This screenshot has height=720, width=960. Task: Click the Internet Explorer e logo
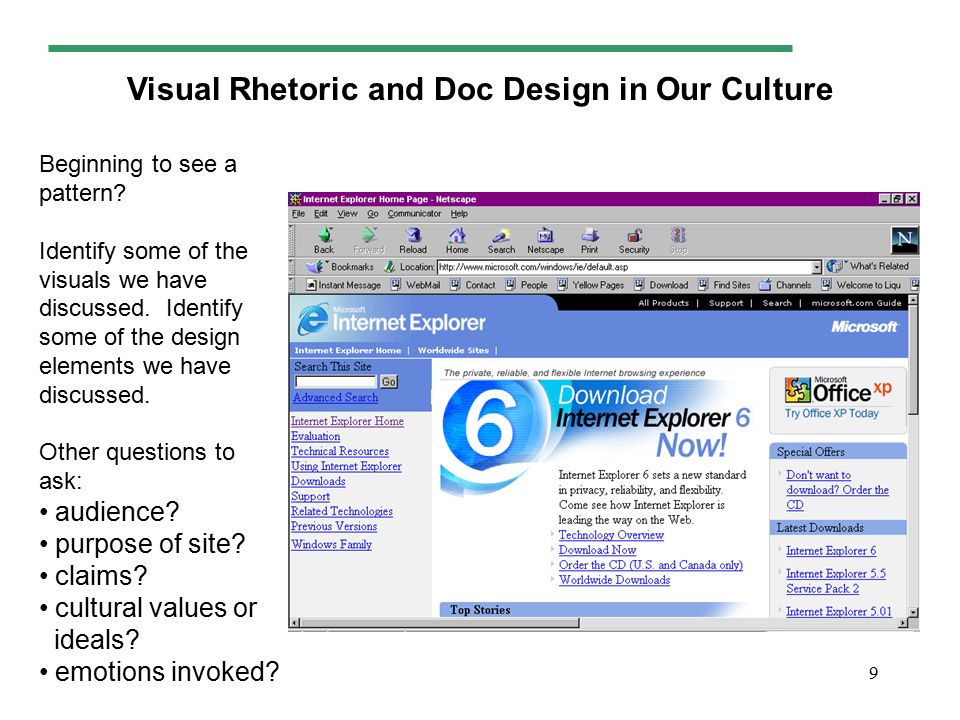click(313, 320)
